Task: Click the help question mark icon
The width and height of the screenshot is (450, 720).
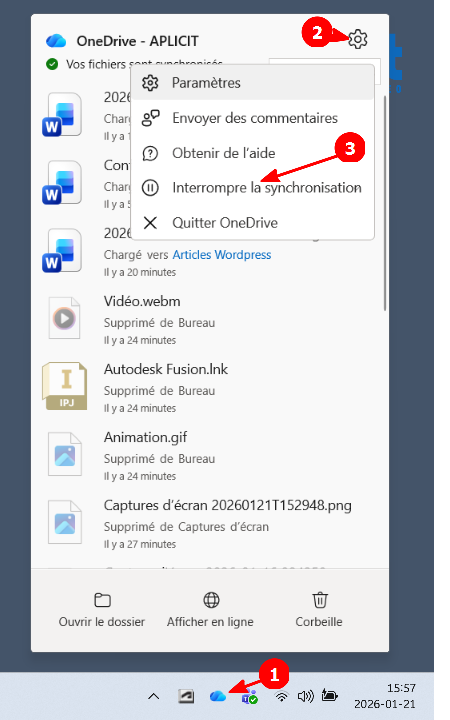Action: tap(150, 153)
